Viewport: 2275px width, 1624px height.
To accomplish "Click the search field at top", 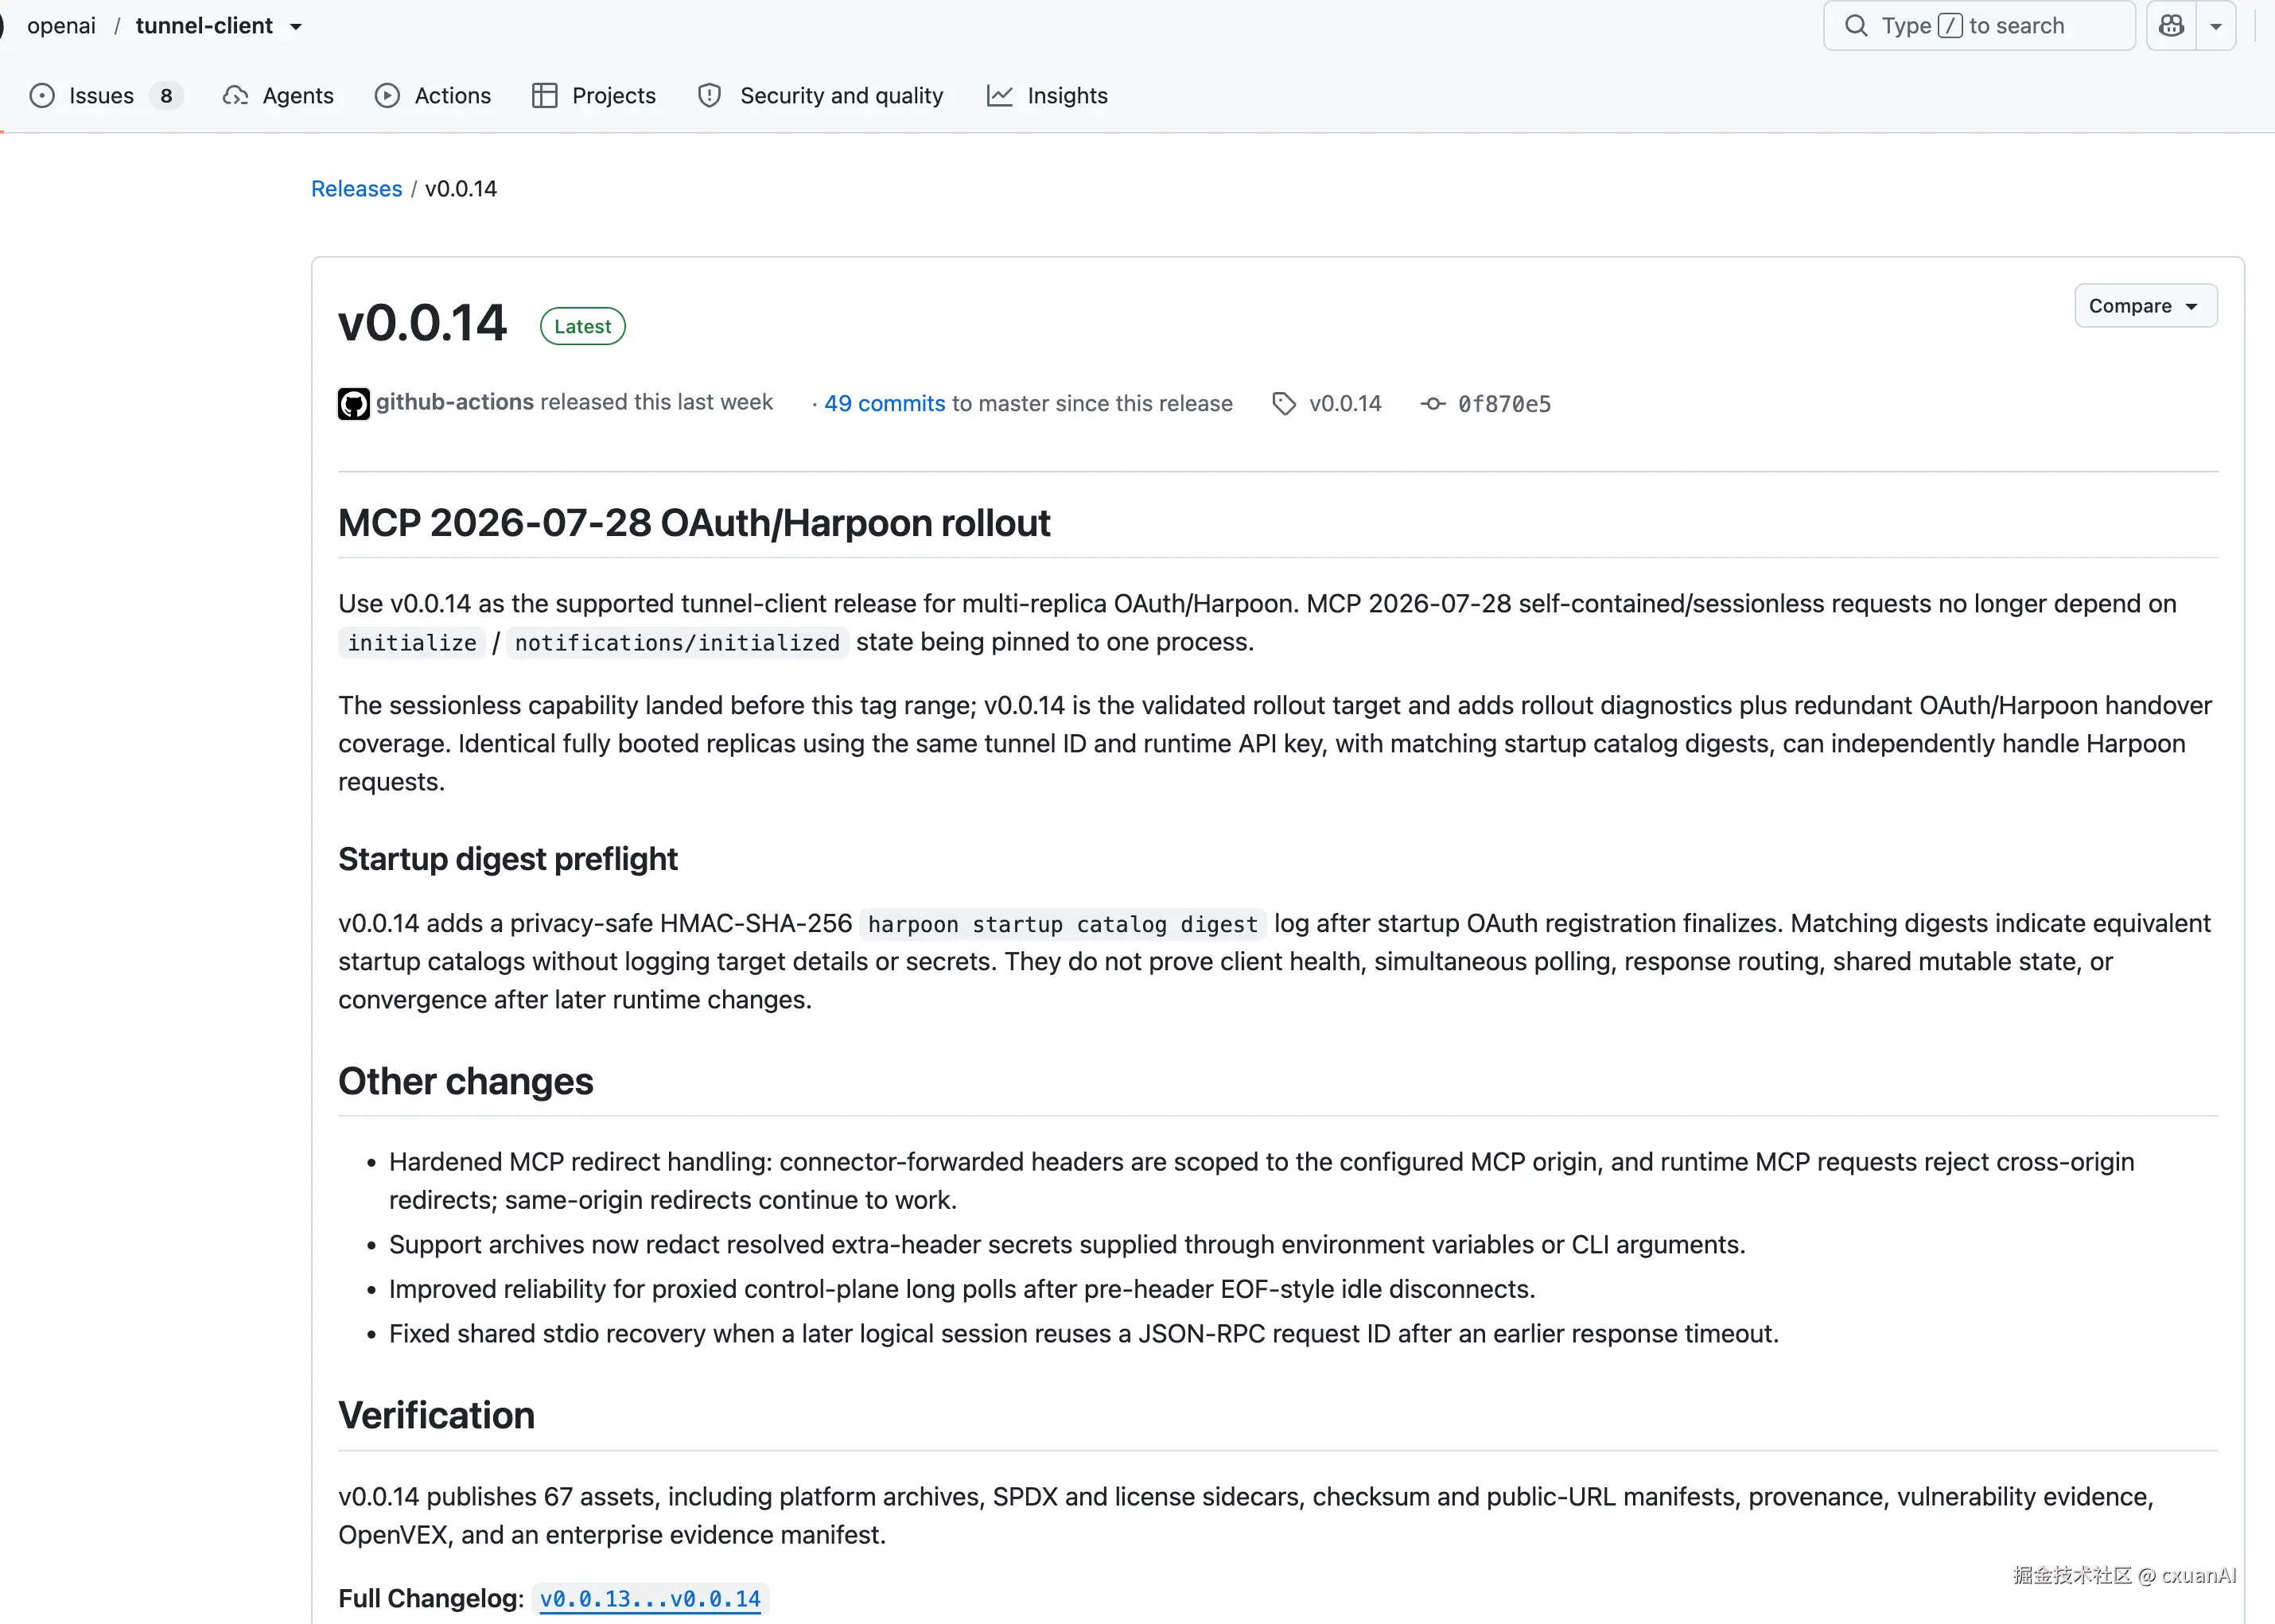I will (x=1979, y=26).
